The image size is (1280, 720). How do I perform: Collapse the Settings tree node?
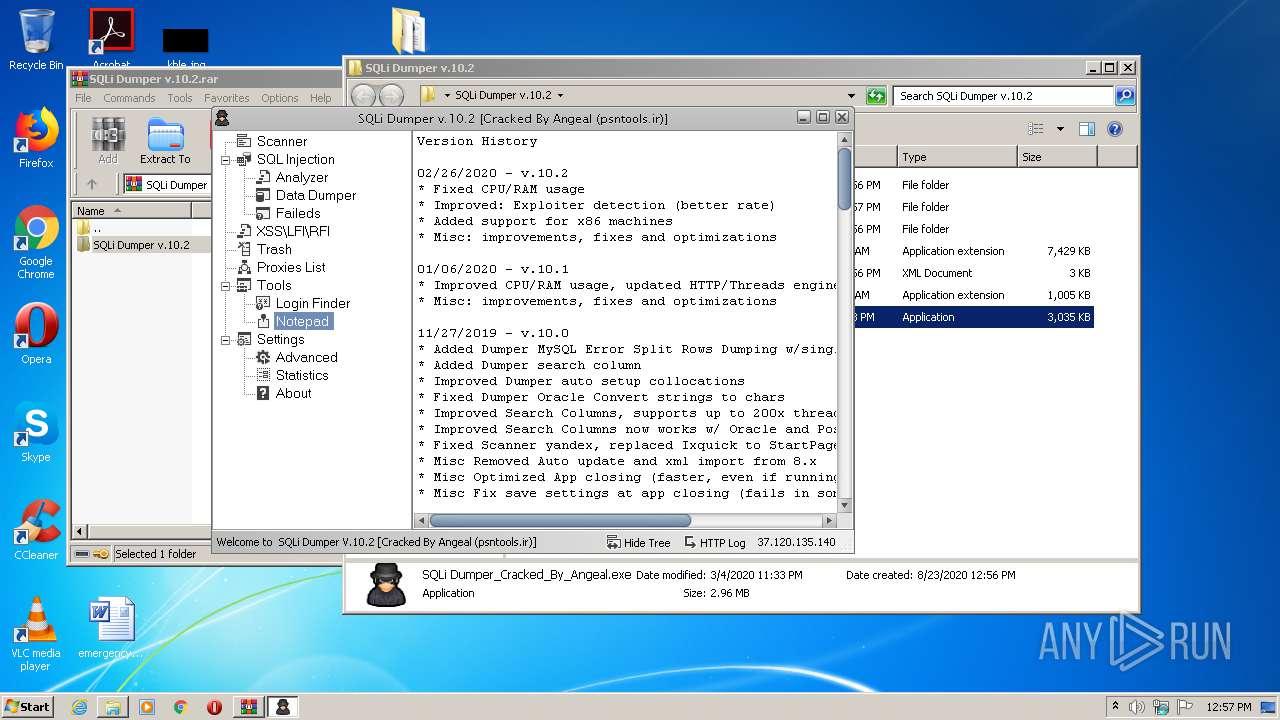click(226, 340)
